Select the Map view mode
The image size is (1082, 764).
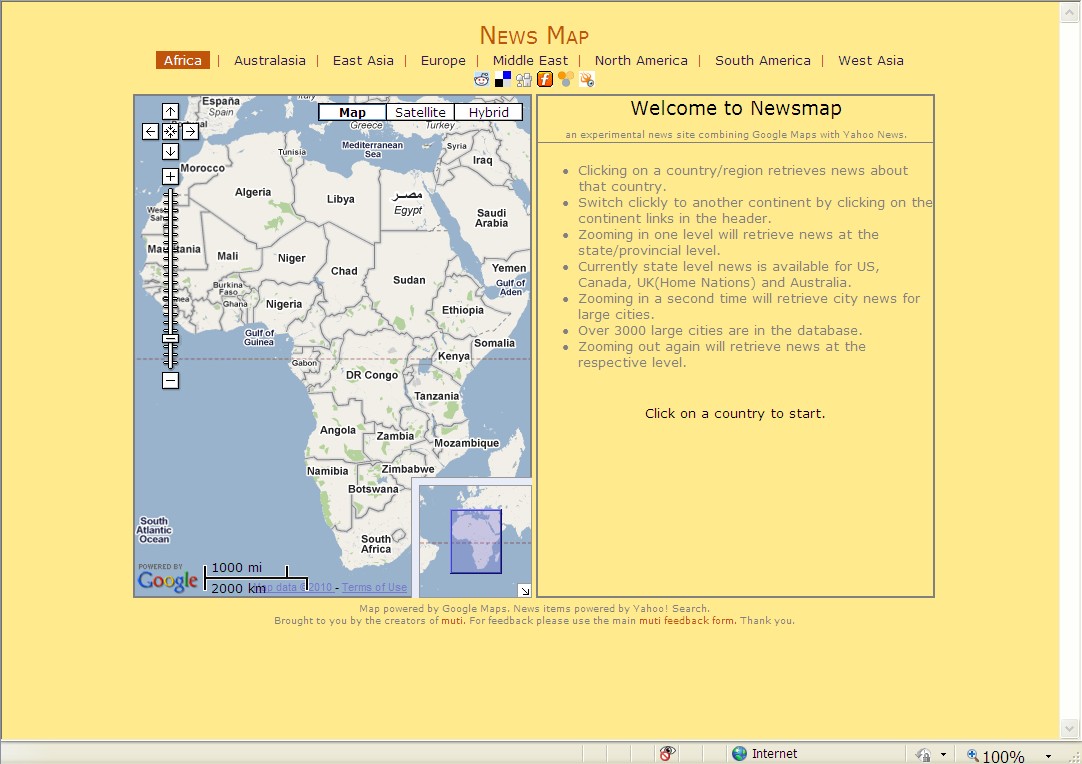click(x=351, y=112)
